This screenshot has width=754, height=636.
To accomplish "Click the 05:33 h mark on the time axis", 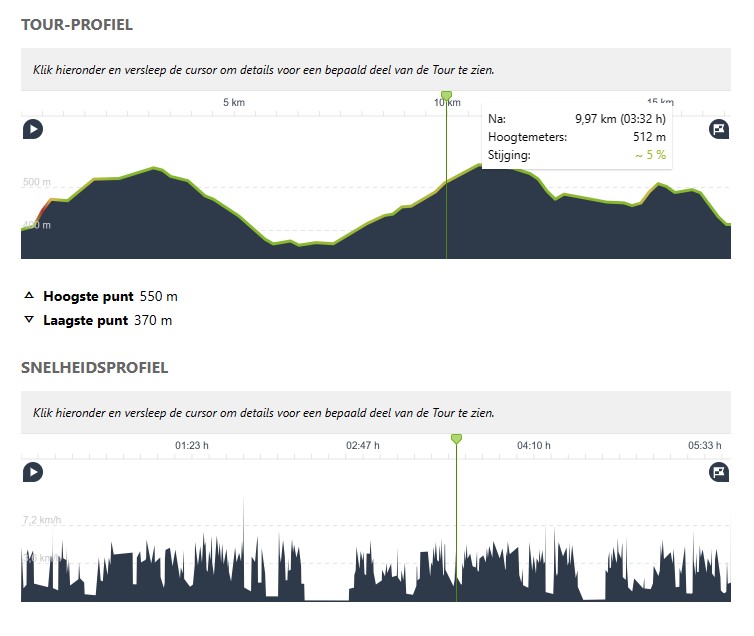I will point(705,446).
